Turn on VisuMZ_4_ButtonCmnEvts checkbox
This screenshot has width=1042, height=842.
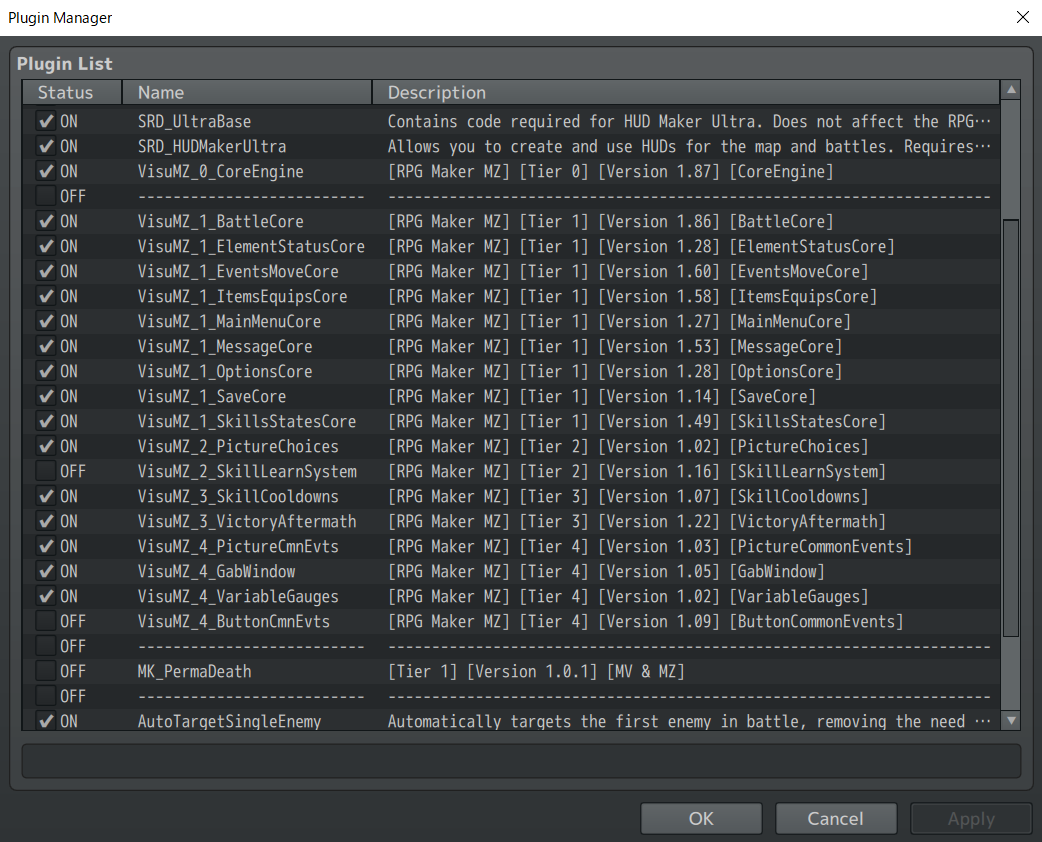tap(46, 621)
